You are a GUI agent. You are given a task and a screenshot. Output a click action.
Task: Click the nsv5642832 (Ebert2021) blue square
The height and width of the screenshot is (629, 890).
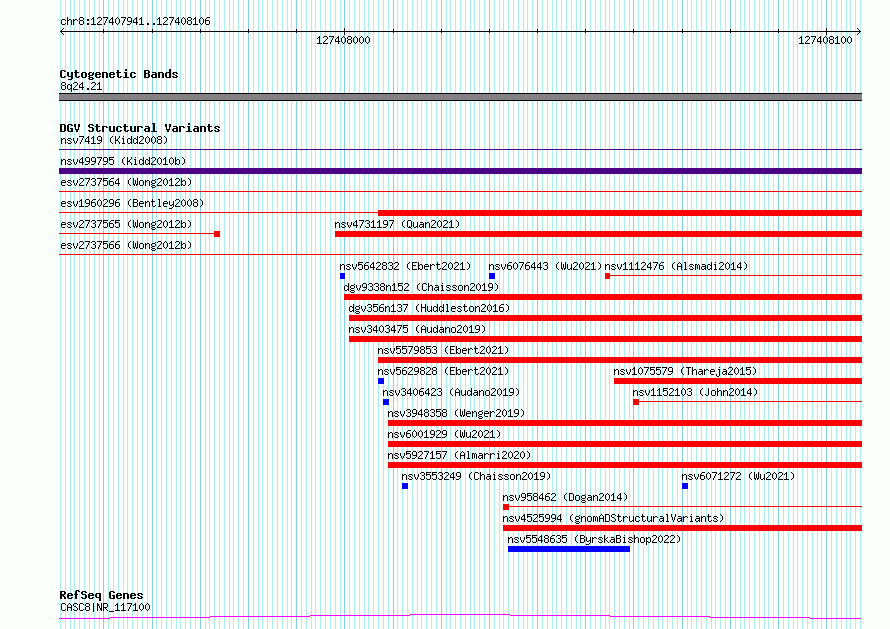click(342, 276)
